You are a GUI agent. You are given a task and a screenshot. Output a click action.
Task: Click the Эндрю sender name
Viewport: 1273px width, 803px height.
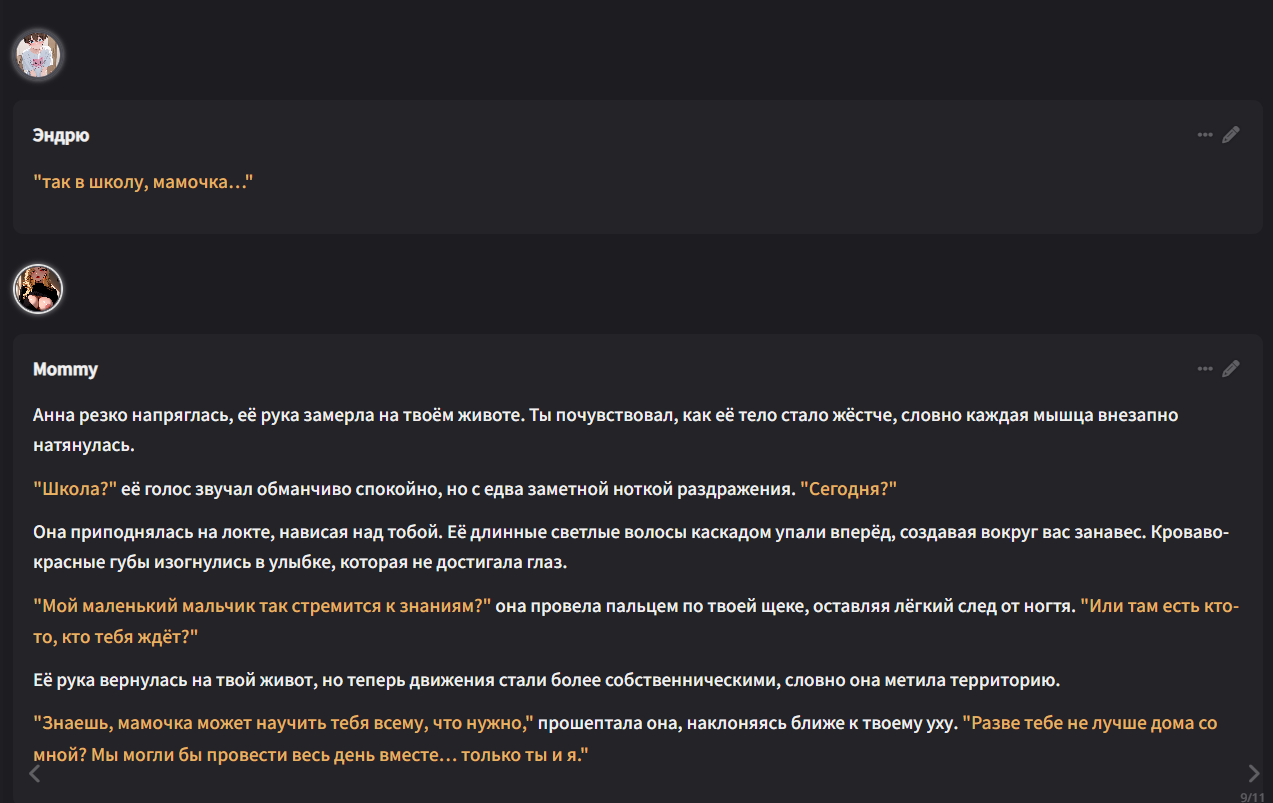coord(61,135)
